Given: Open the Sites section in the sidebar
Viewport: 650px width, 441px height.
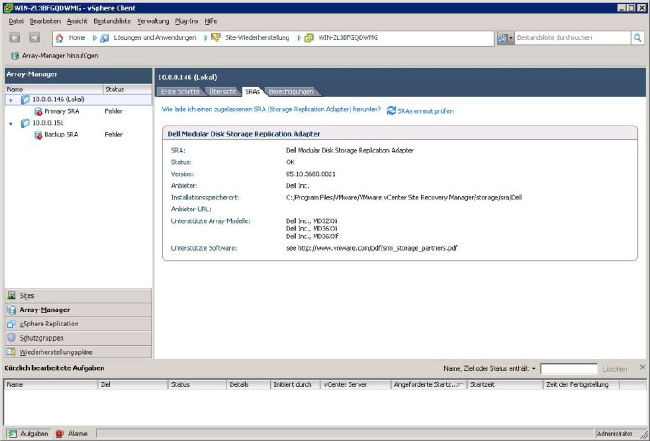Looking at the screenshot, I should point(27,296).
